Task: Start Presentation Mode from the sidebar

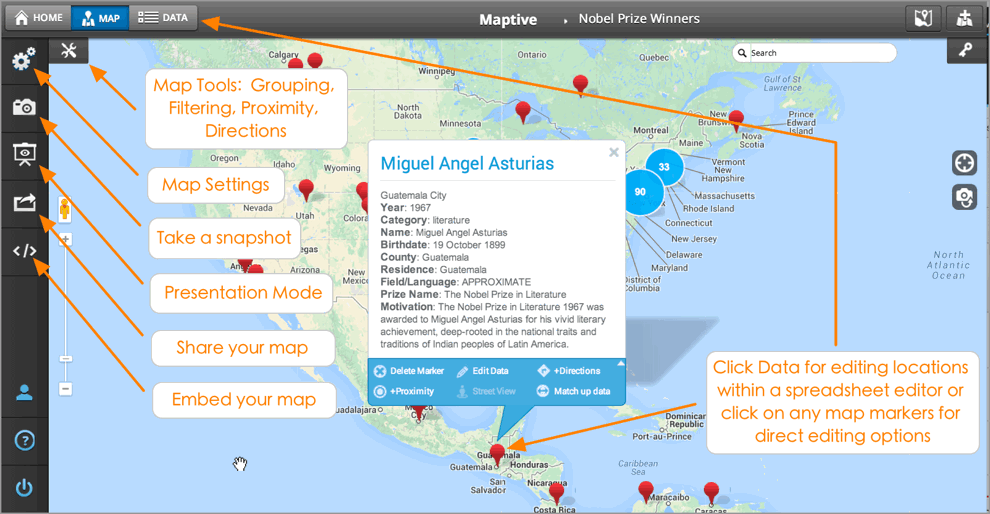Action: pyautogui.click(x=24, y=154)
